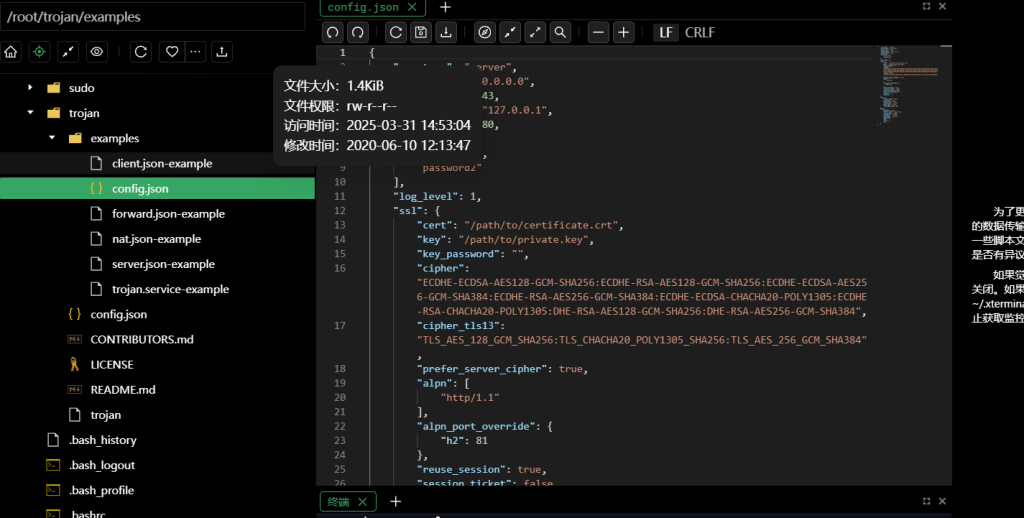The height and width of the screenshot is (518, 1024).
Task: Refresh the file tree
Action: point(140,52)
